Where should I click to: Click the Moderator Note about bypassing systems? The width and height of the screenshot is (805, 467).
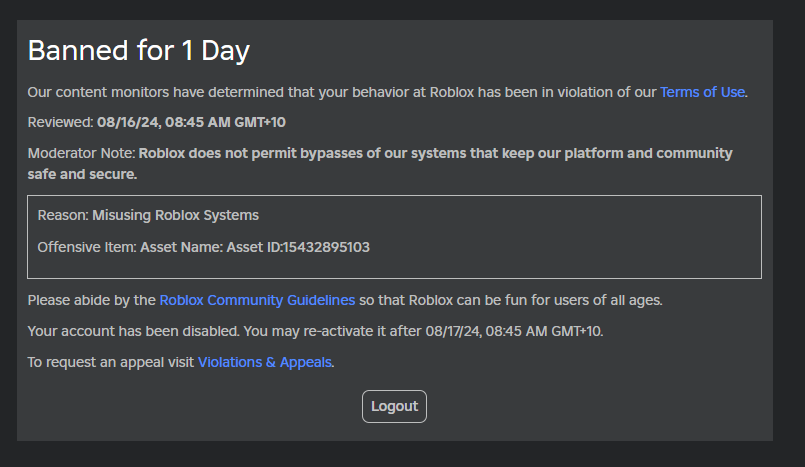pyautogui.click(x=380, y=164)
